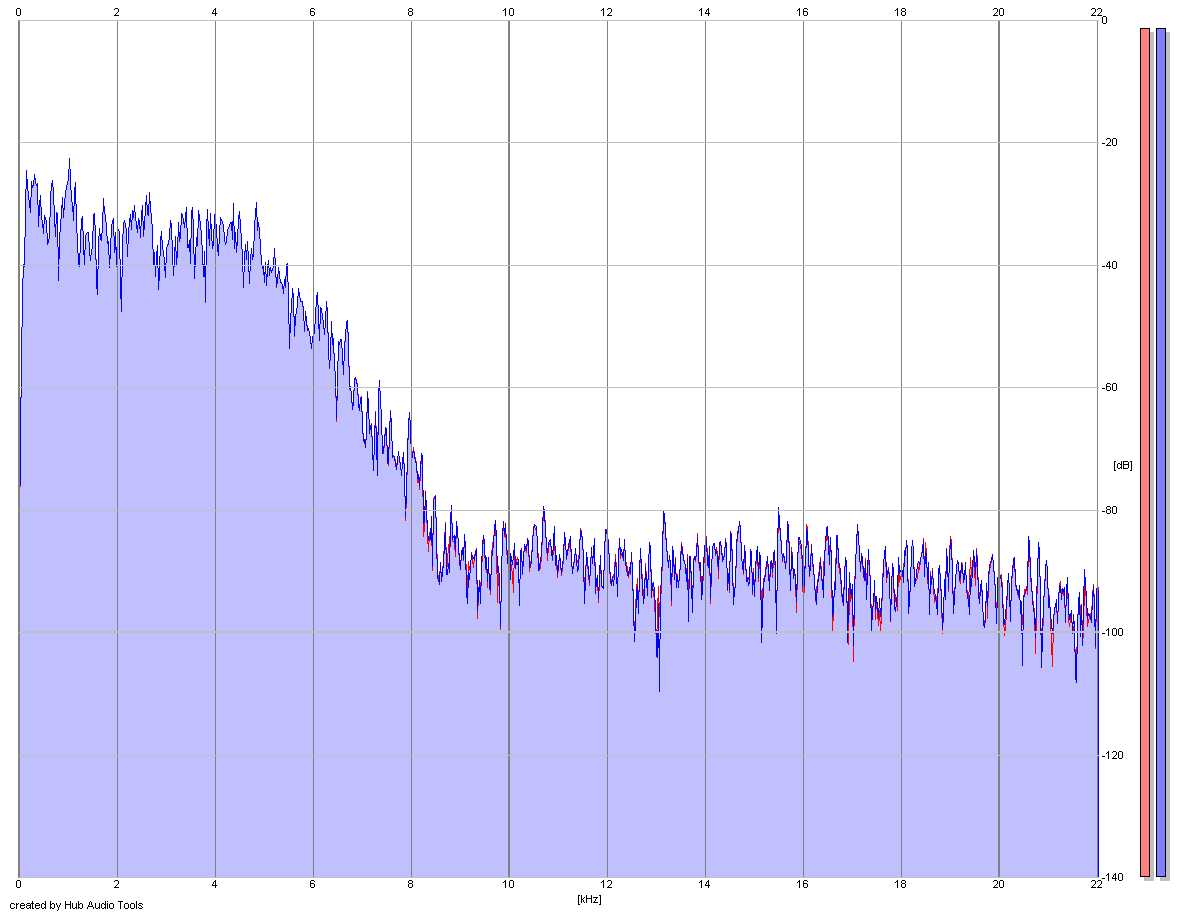This screenshot has height=917, width=1180.
Task: Click the -120 dB scale label
Action: coord(1112,755)
